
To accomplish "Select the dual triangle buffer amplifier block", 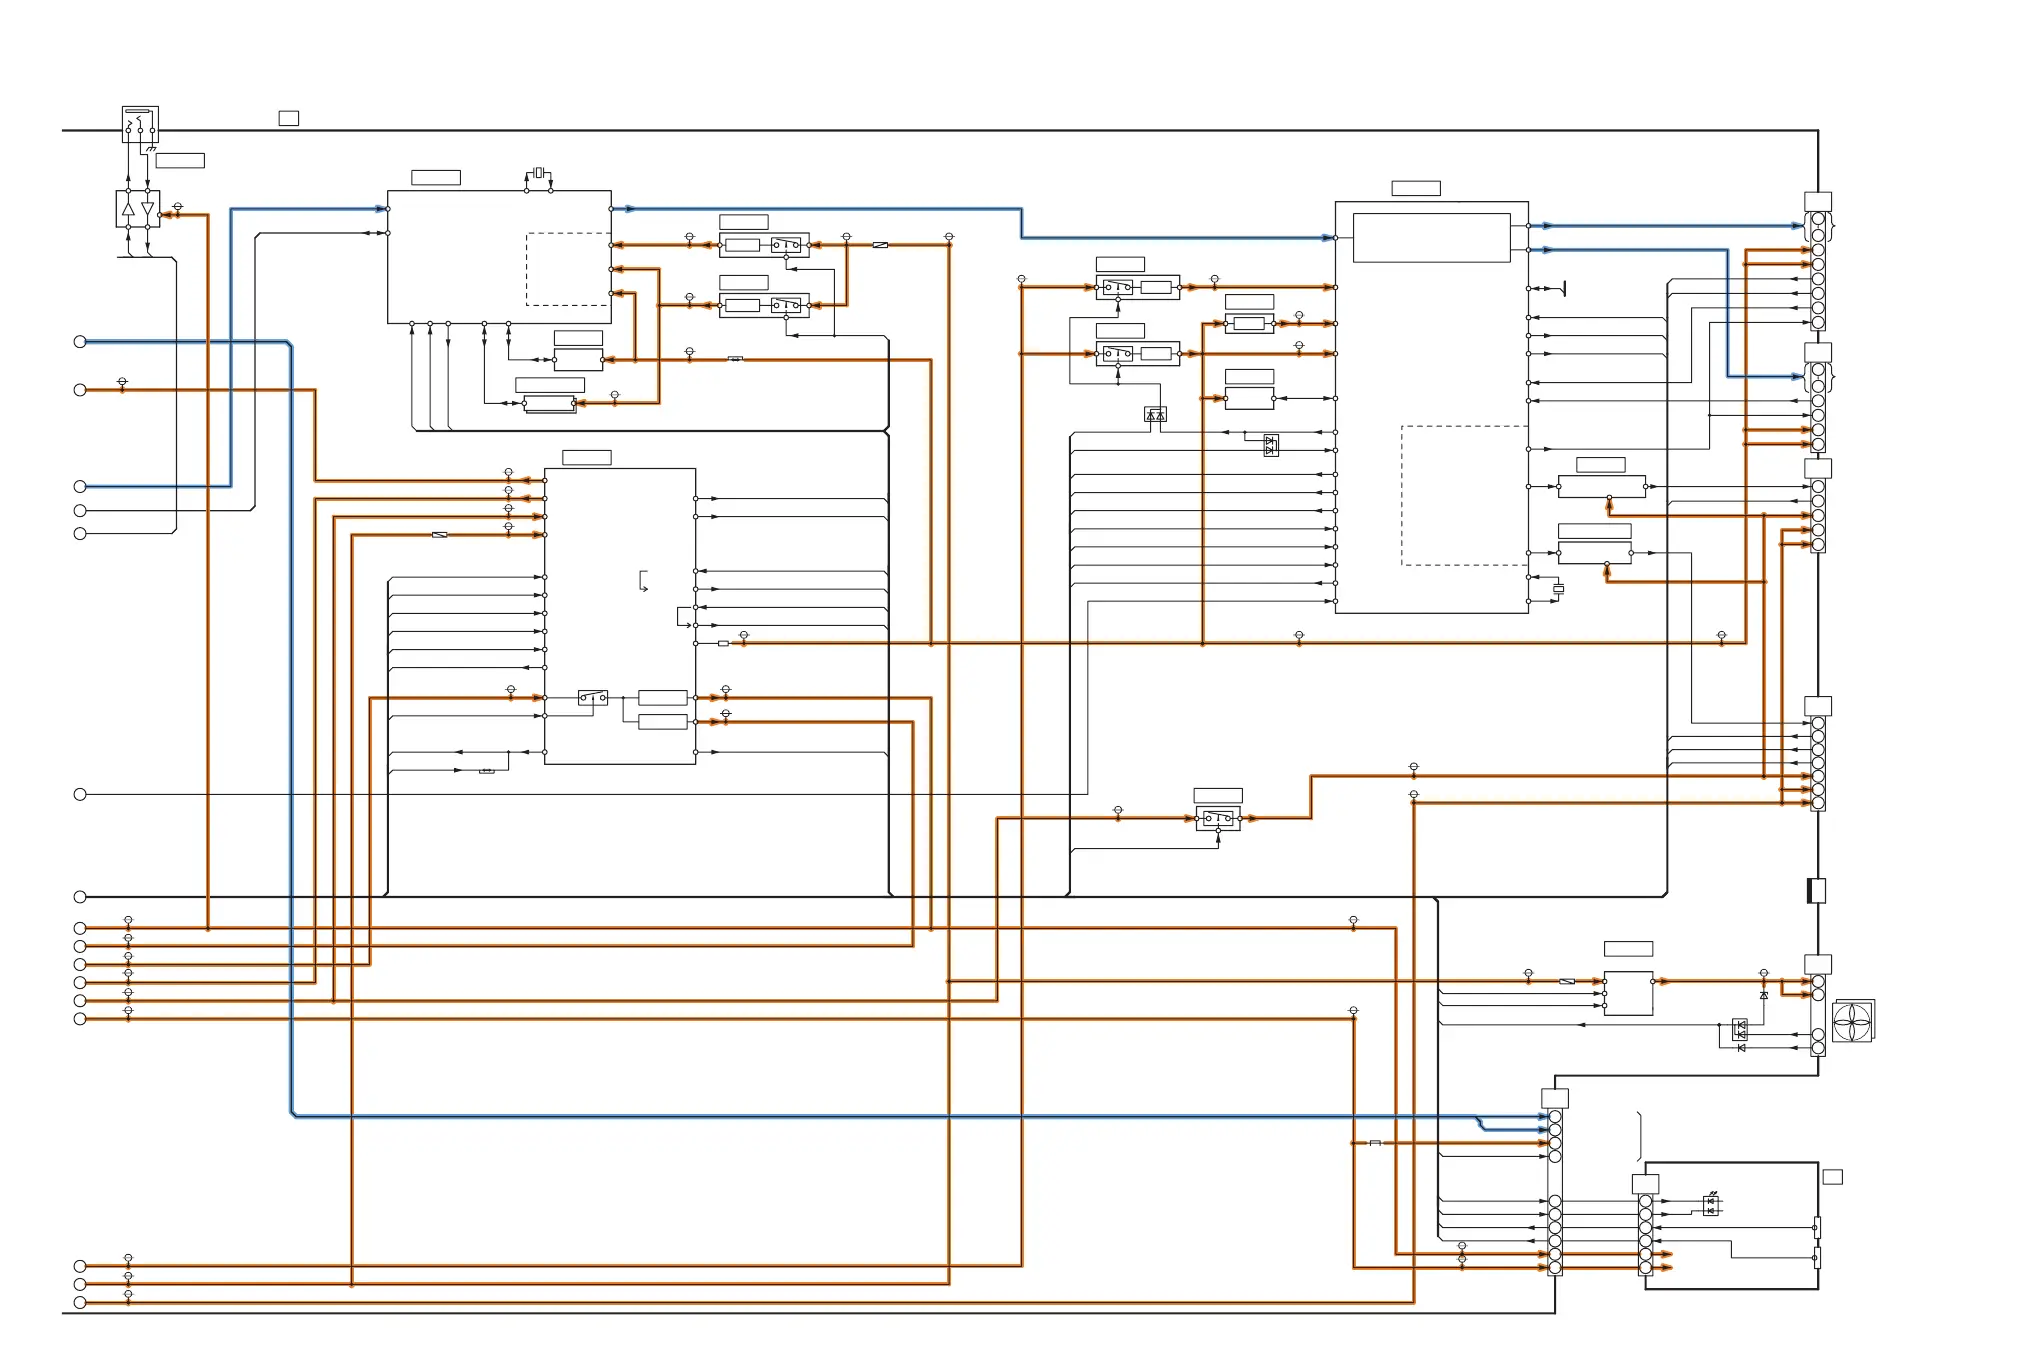I will tap(138, 209).
